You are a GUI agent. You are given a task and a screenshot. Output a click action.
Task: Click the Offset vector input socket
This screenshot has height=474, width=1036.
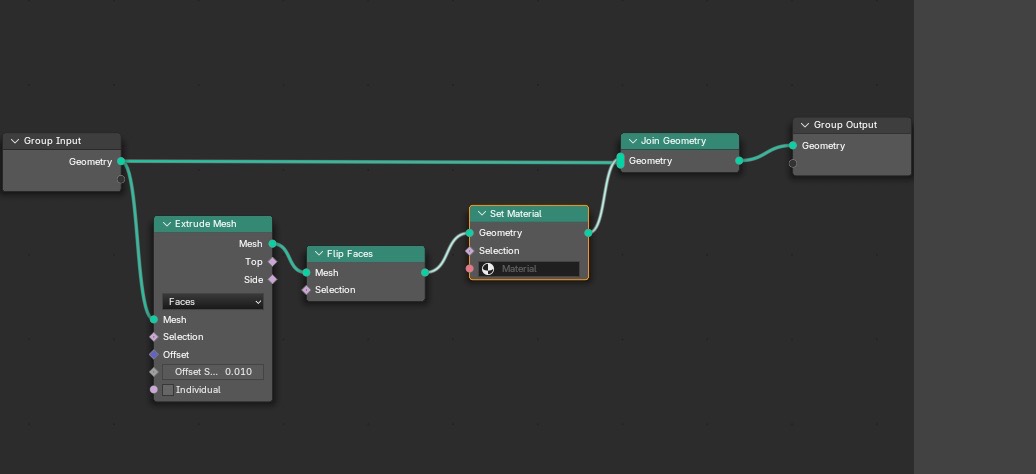pos(154,354)
